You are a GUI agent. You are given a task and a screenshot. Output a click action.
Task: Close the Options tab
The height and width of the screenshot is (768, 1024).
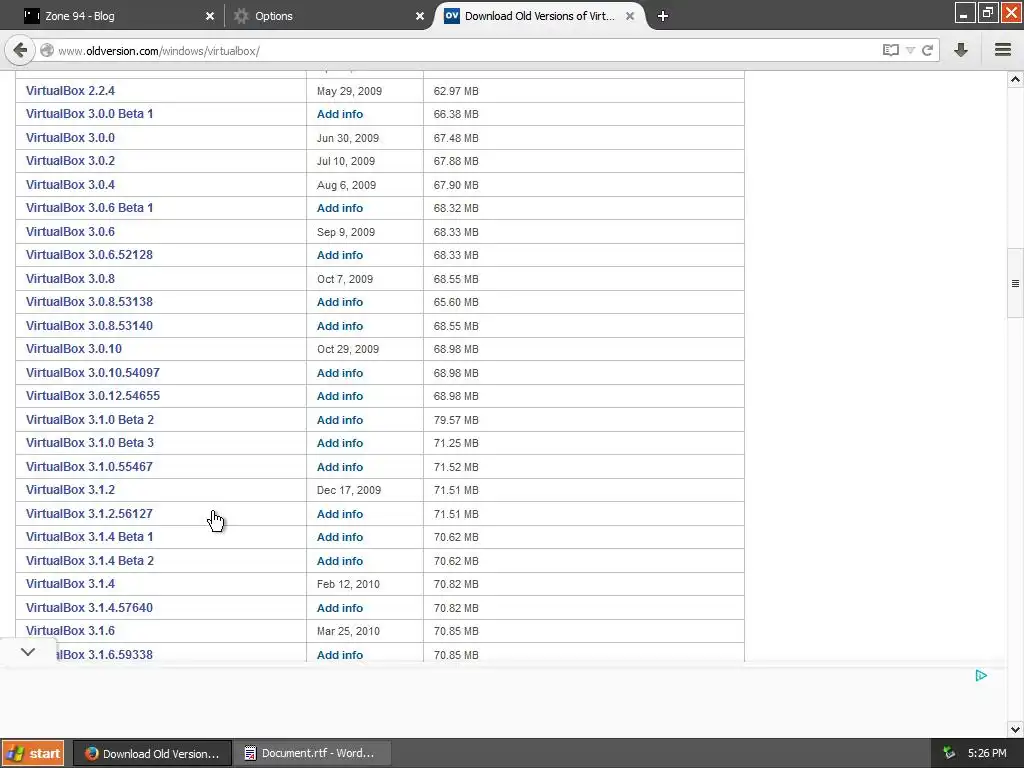coord(420,16)
